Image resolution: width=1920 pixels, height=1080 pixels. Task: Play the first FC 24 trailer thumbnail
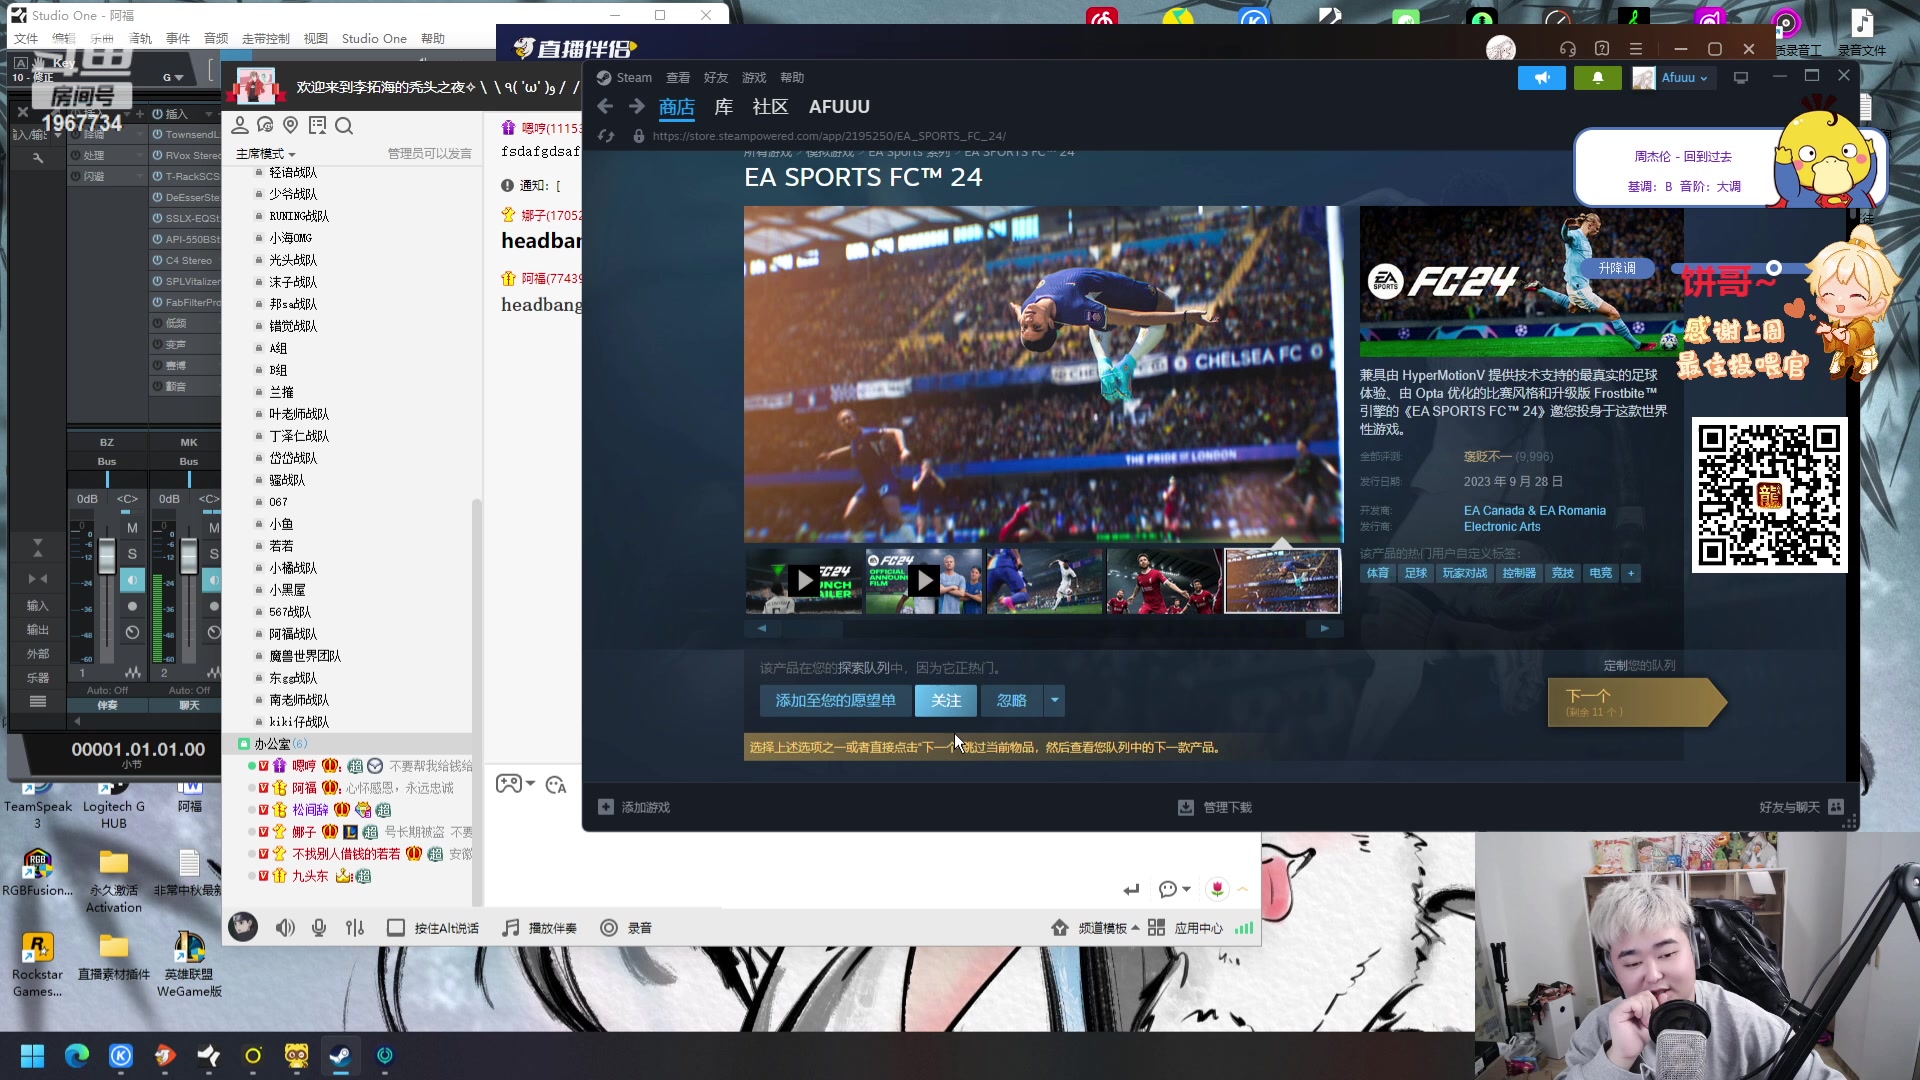click(804, 580)
